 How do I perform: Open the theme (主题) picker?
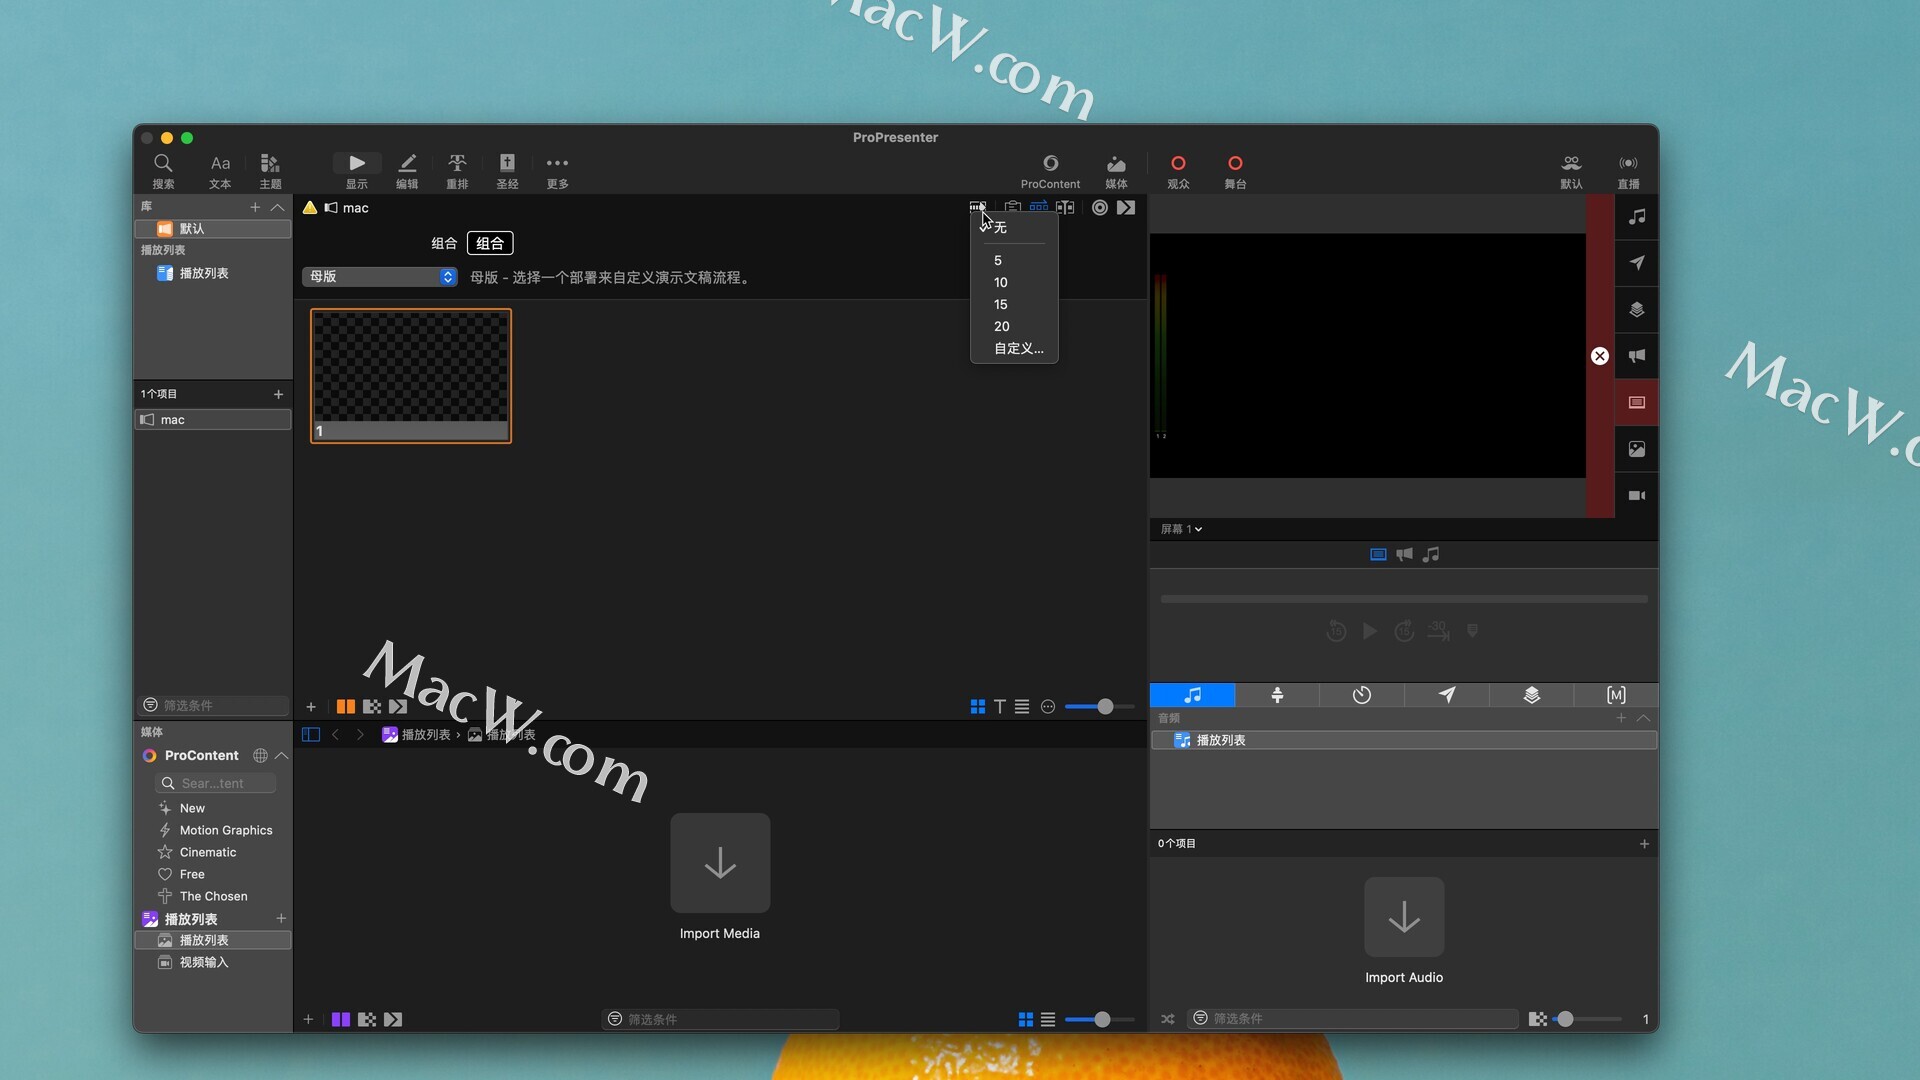[270, 170]
